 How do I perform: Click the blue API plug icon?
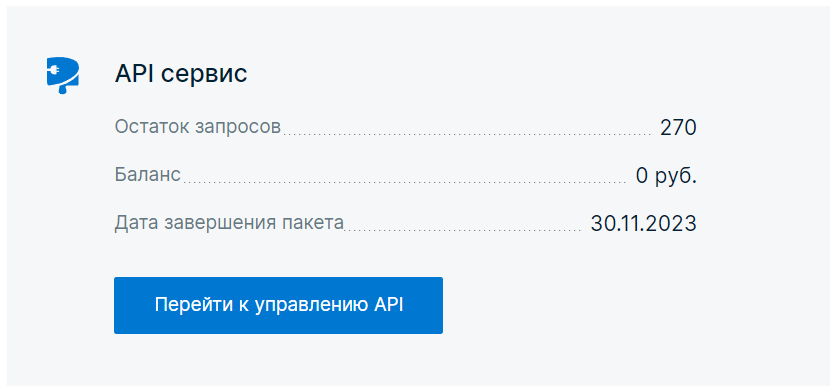pos(63,75)
